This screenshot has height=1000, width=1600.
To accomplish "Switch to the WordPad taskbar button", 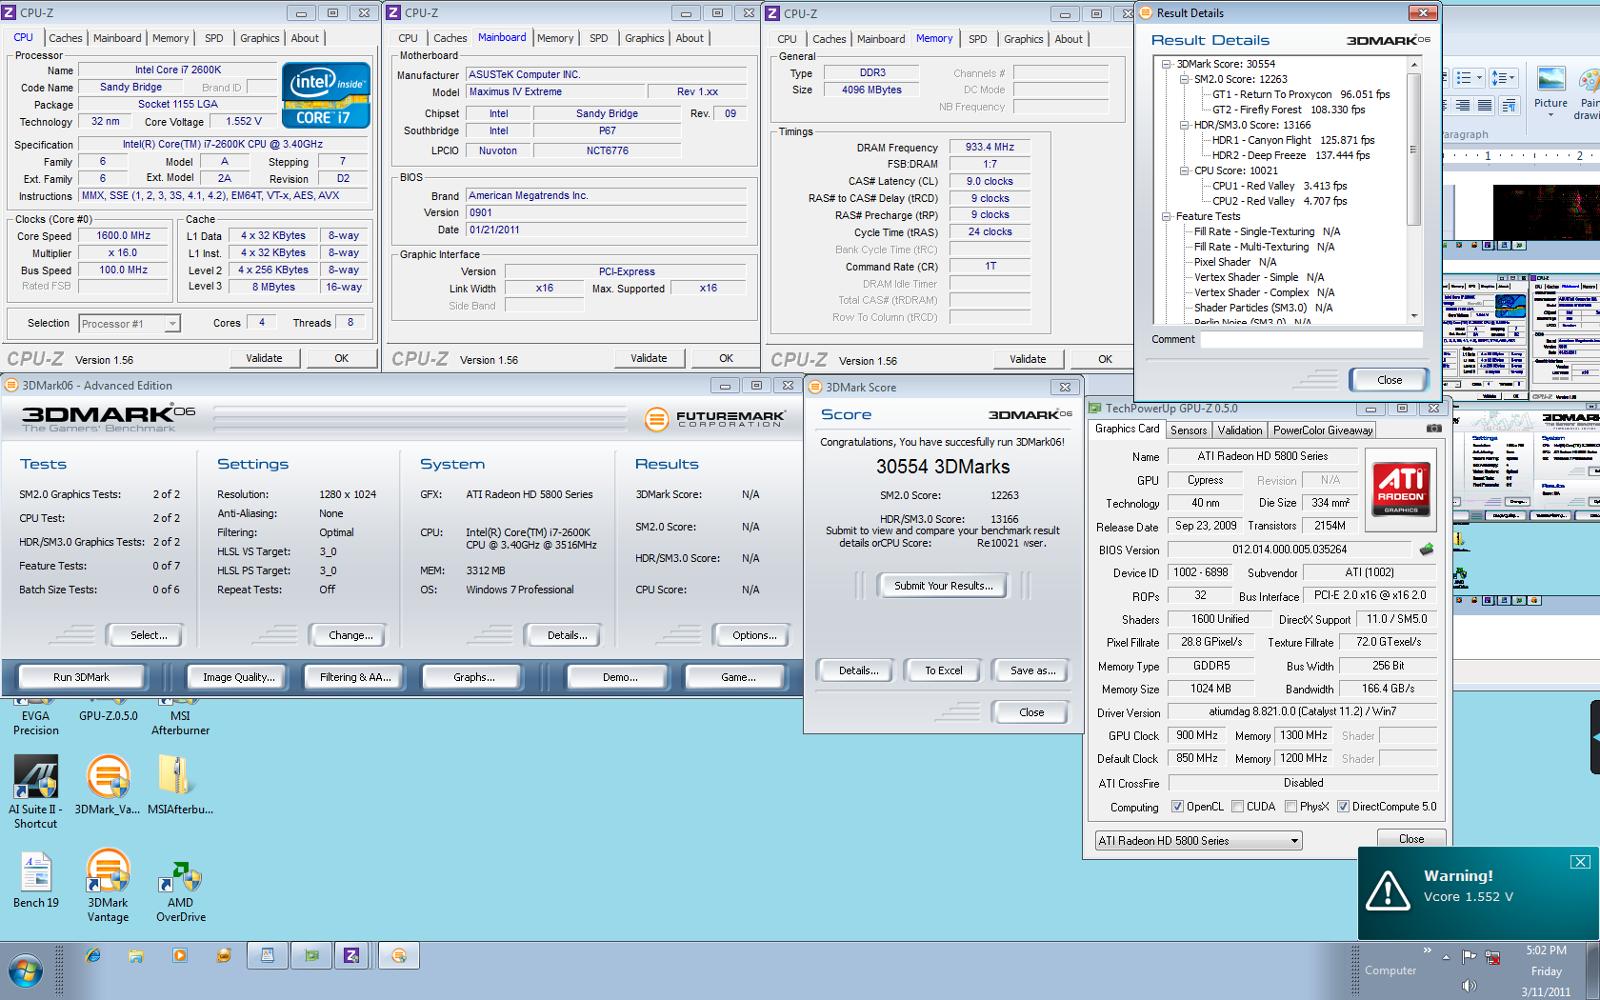I will [x=267, y=956].
